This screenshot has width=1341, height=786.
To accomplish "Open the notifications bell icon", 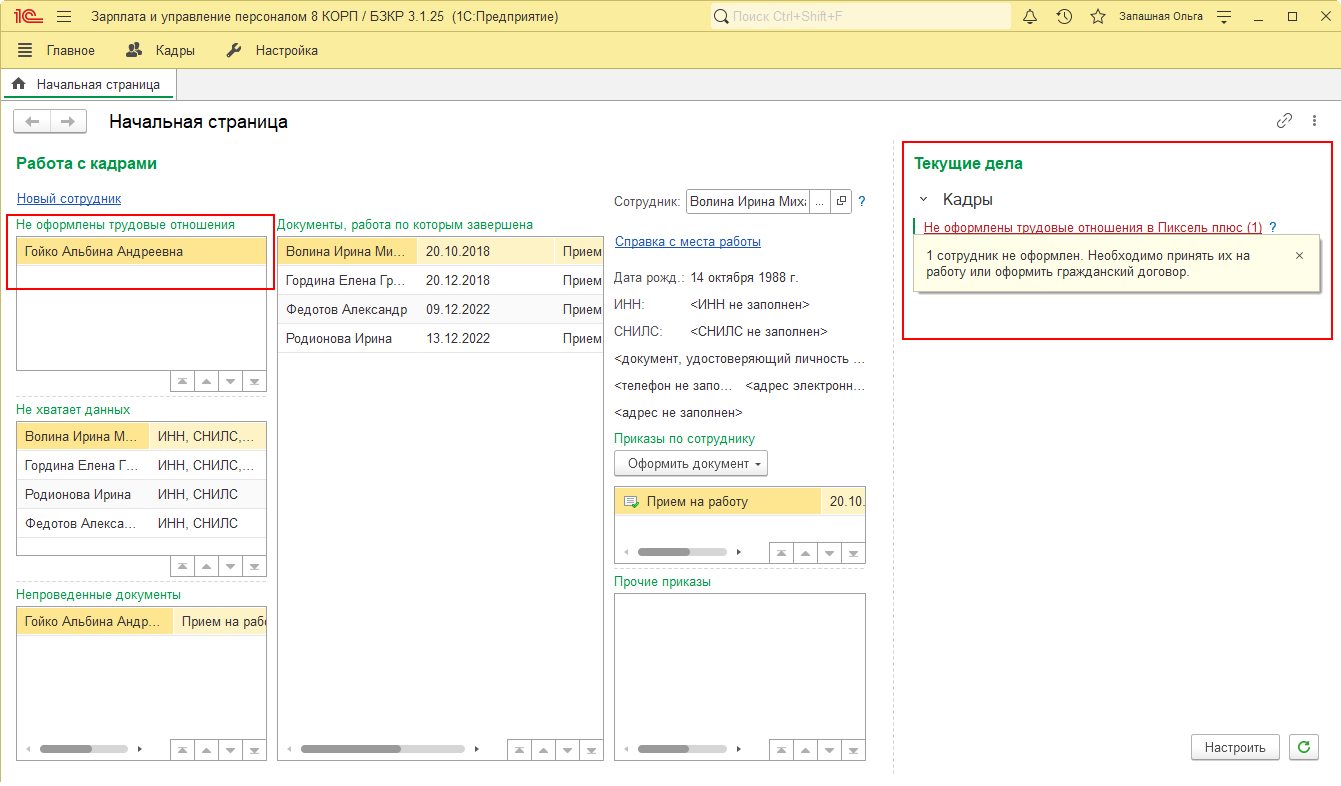I will coord(1030,17).
